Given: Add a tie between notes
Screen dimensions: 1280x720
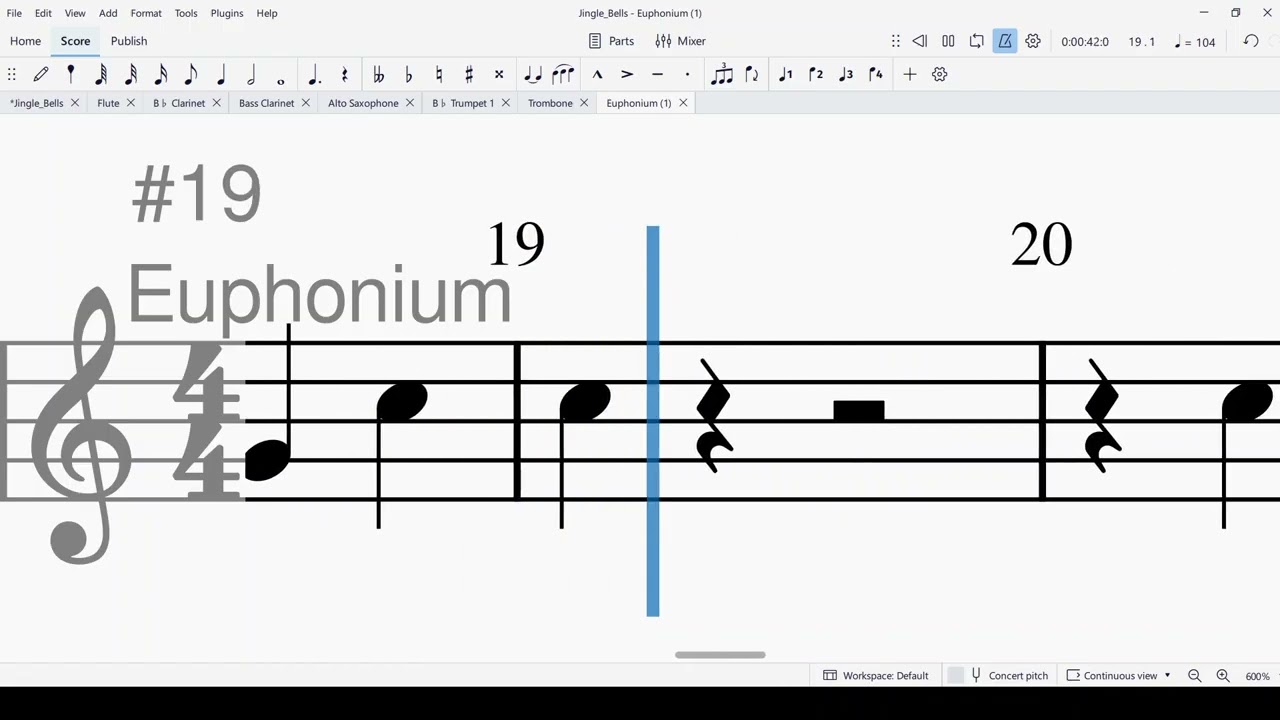Looking at the screenshot, I should 532,74.
